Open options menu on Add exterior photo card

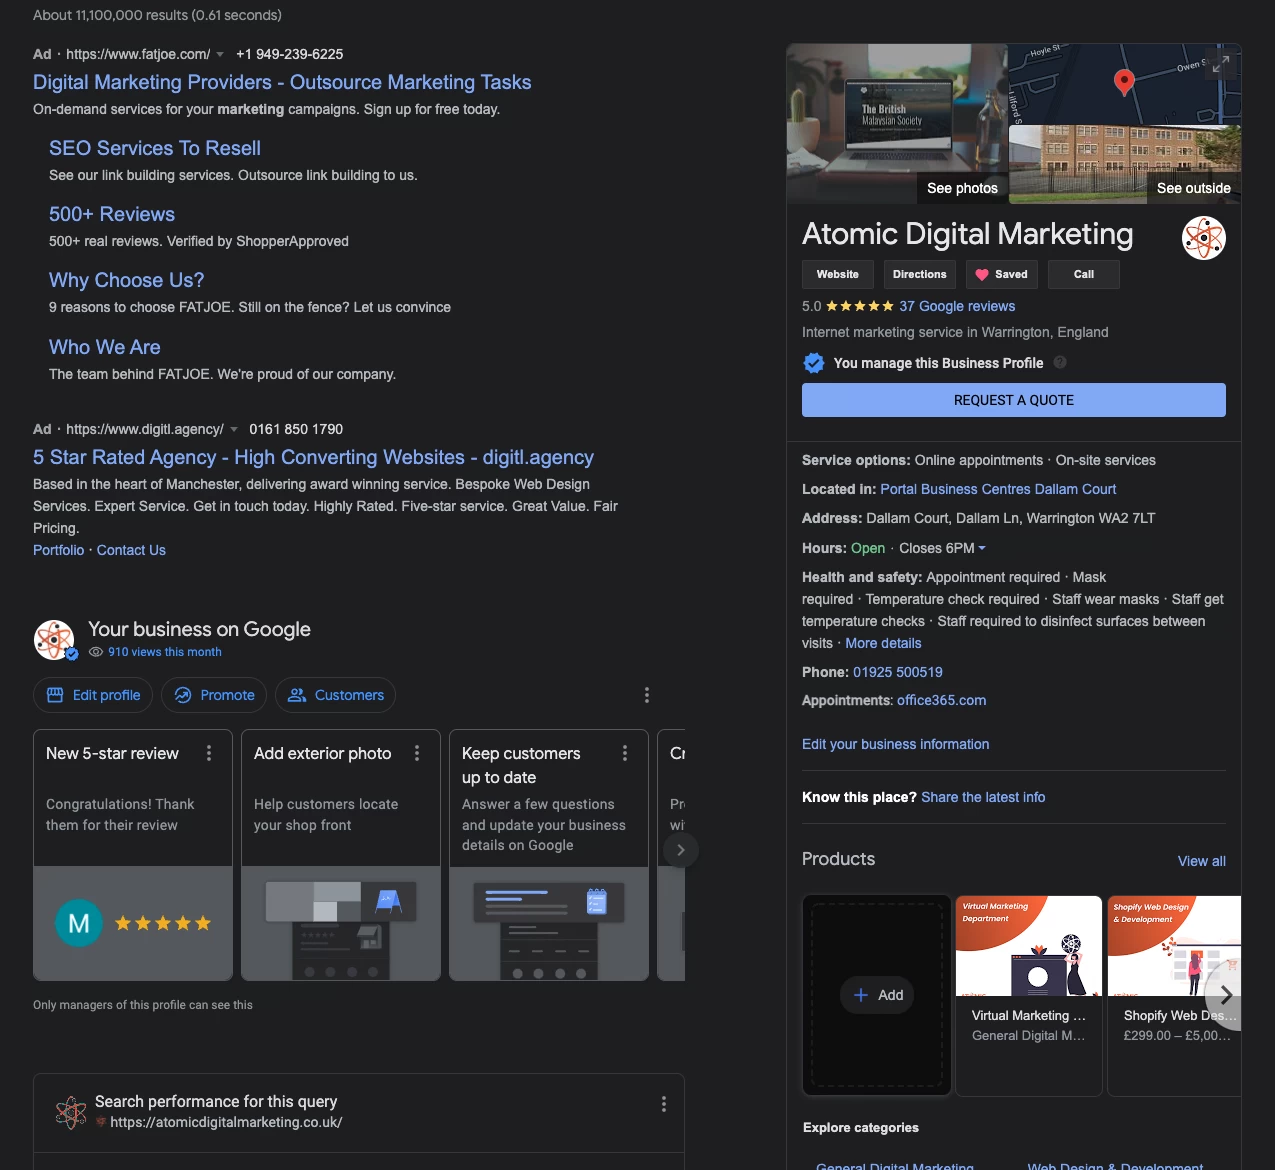(417, 753)
